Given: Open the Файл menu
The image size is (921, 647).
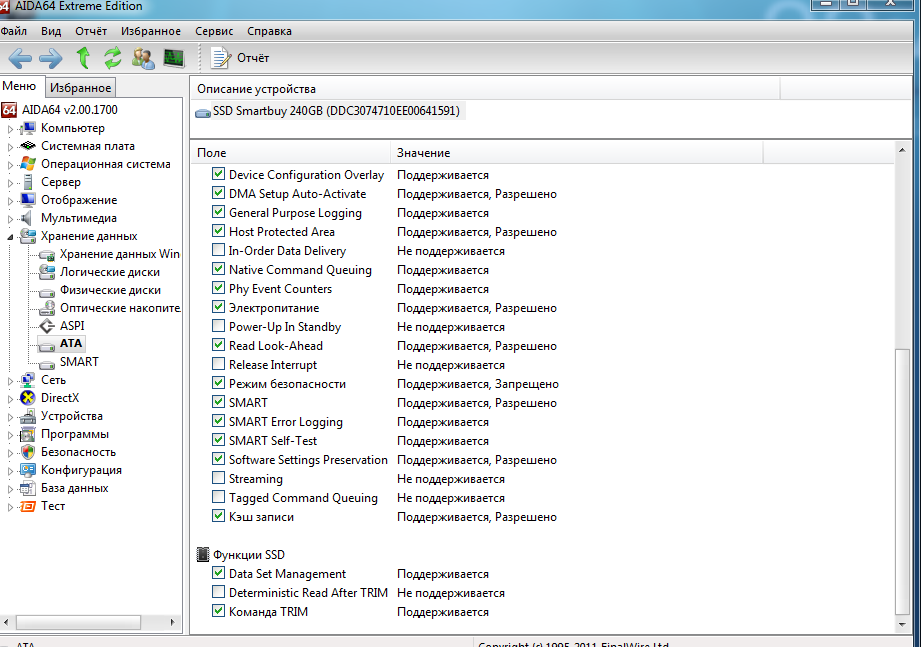Looking at the screenshot, I should pos(14,31).
